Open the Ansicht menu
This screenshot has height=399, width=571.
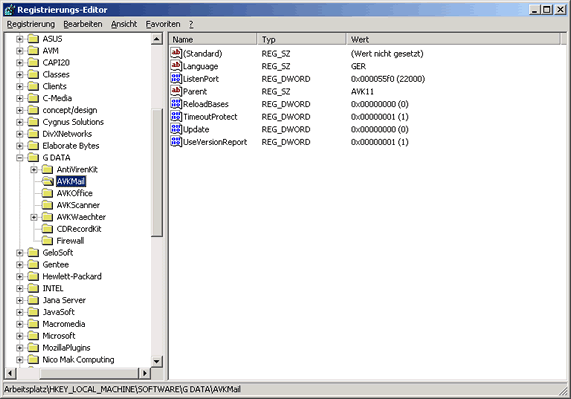(x=124, y=24)
